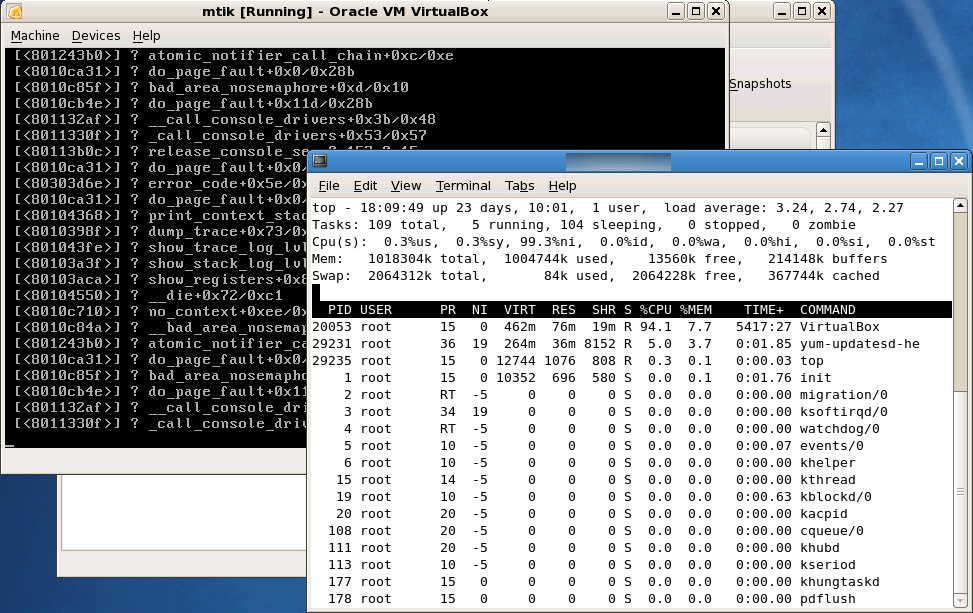Click the Mem: 1018304k total text
This screenshot has height=613, width=973.
pos(400,259)
